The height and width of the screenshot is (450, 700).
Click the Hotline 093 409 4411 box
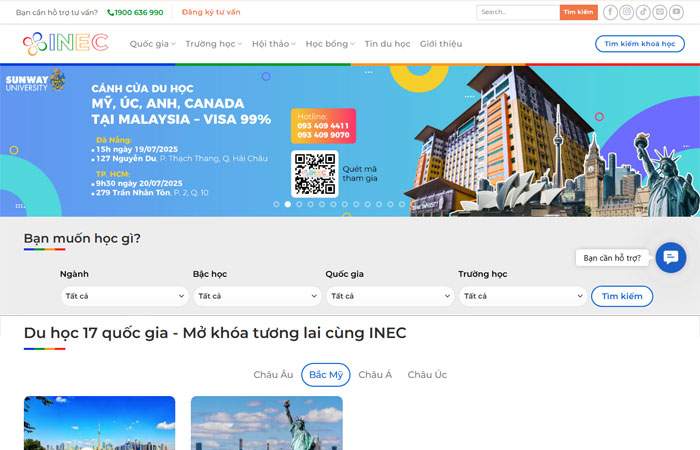click(x=323, y=126)
